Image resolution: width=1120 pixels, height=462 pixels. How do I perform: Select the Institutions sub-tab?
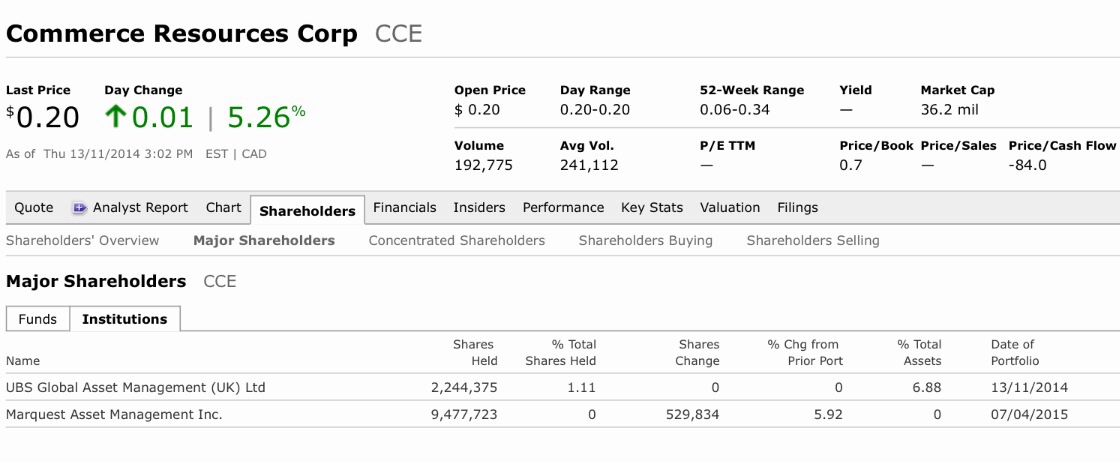pyautogui.click(x=124, y=320)
